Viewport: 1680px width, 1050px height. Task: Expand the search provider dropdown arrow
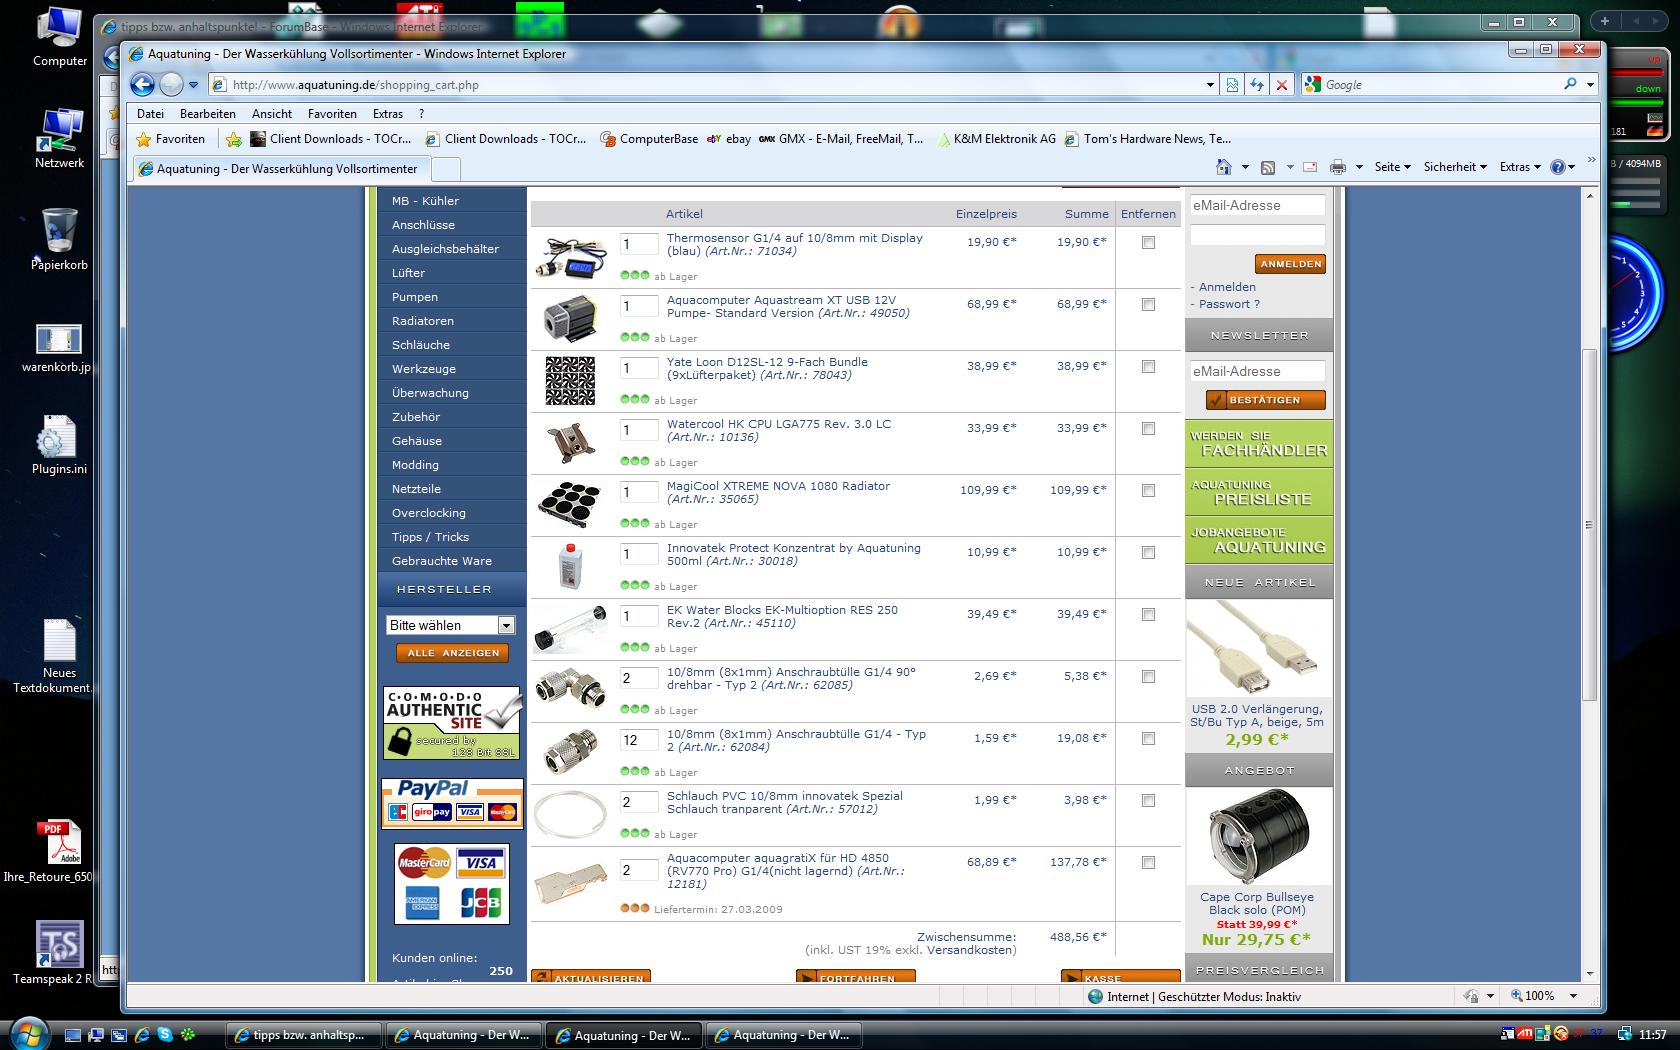[1590, 85]
